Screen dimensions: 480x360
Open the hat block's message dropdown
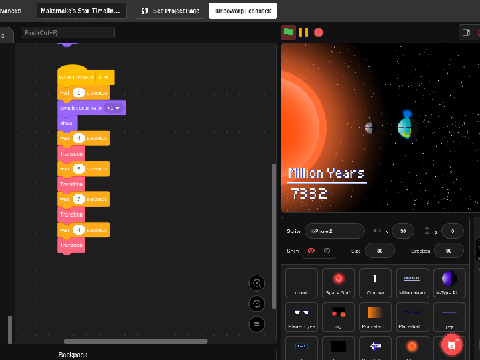pyautogui.click(x=104, y=77)
